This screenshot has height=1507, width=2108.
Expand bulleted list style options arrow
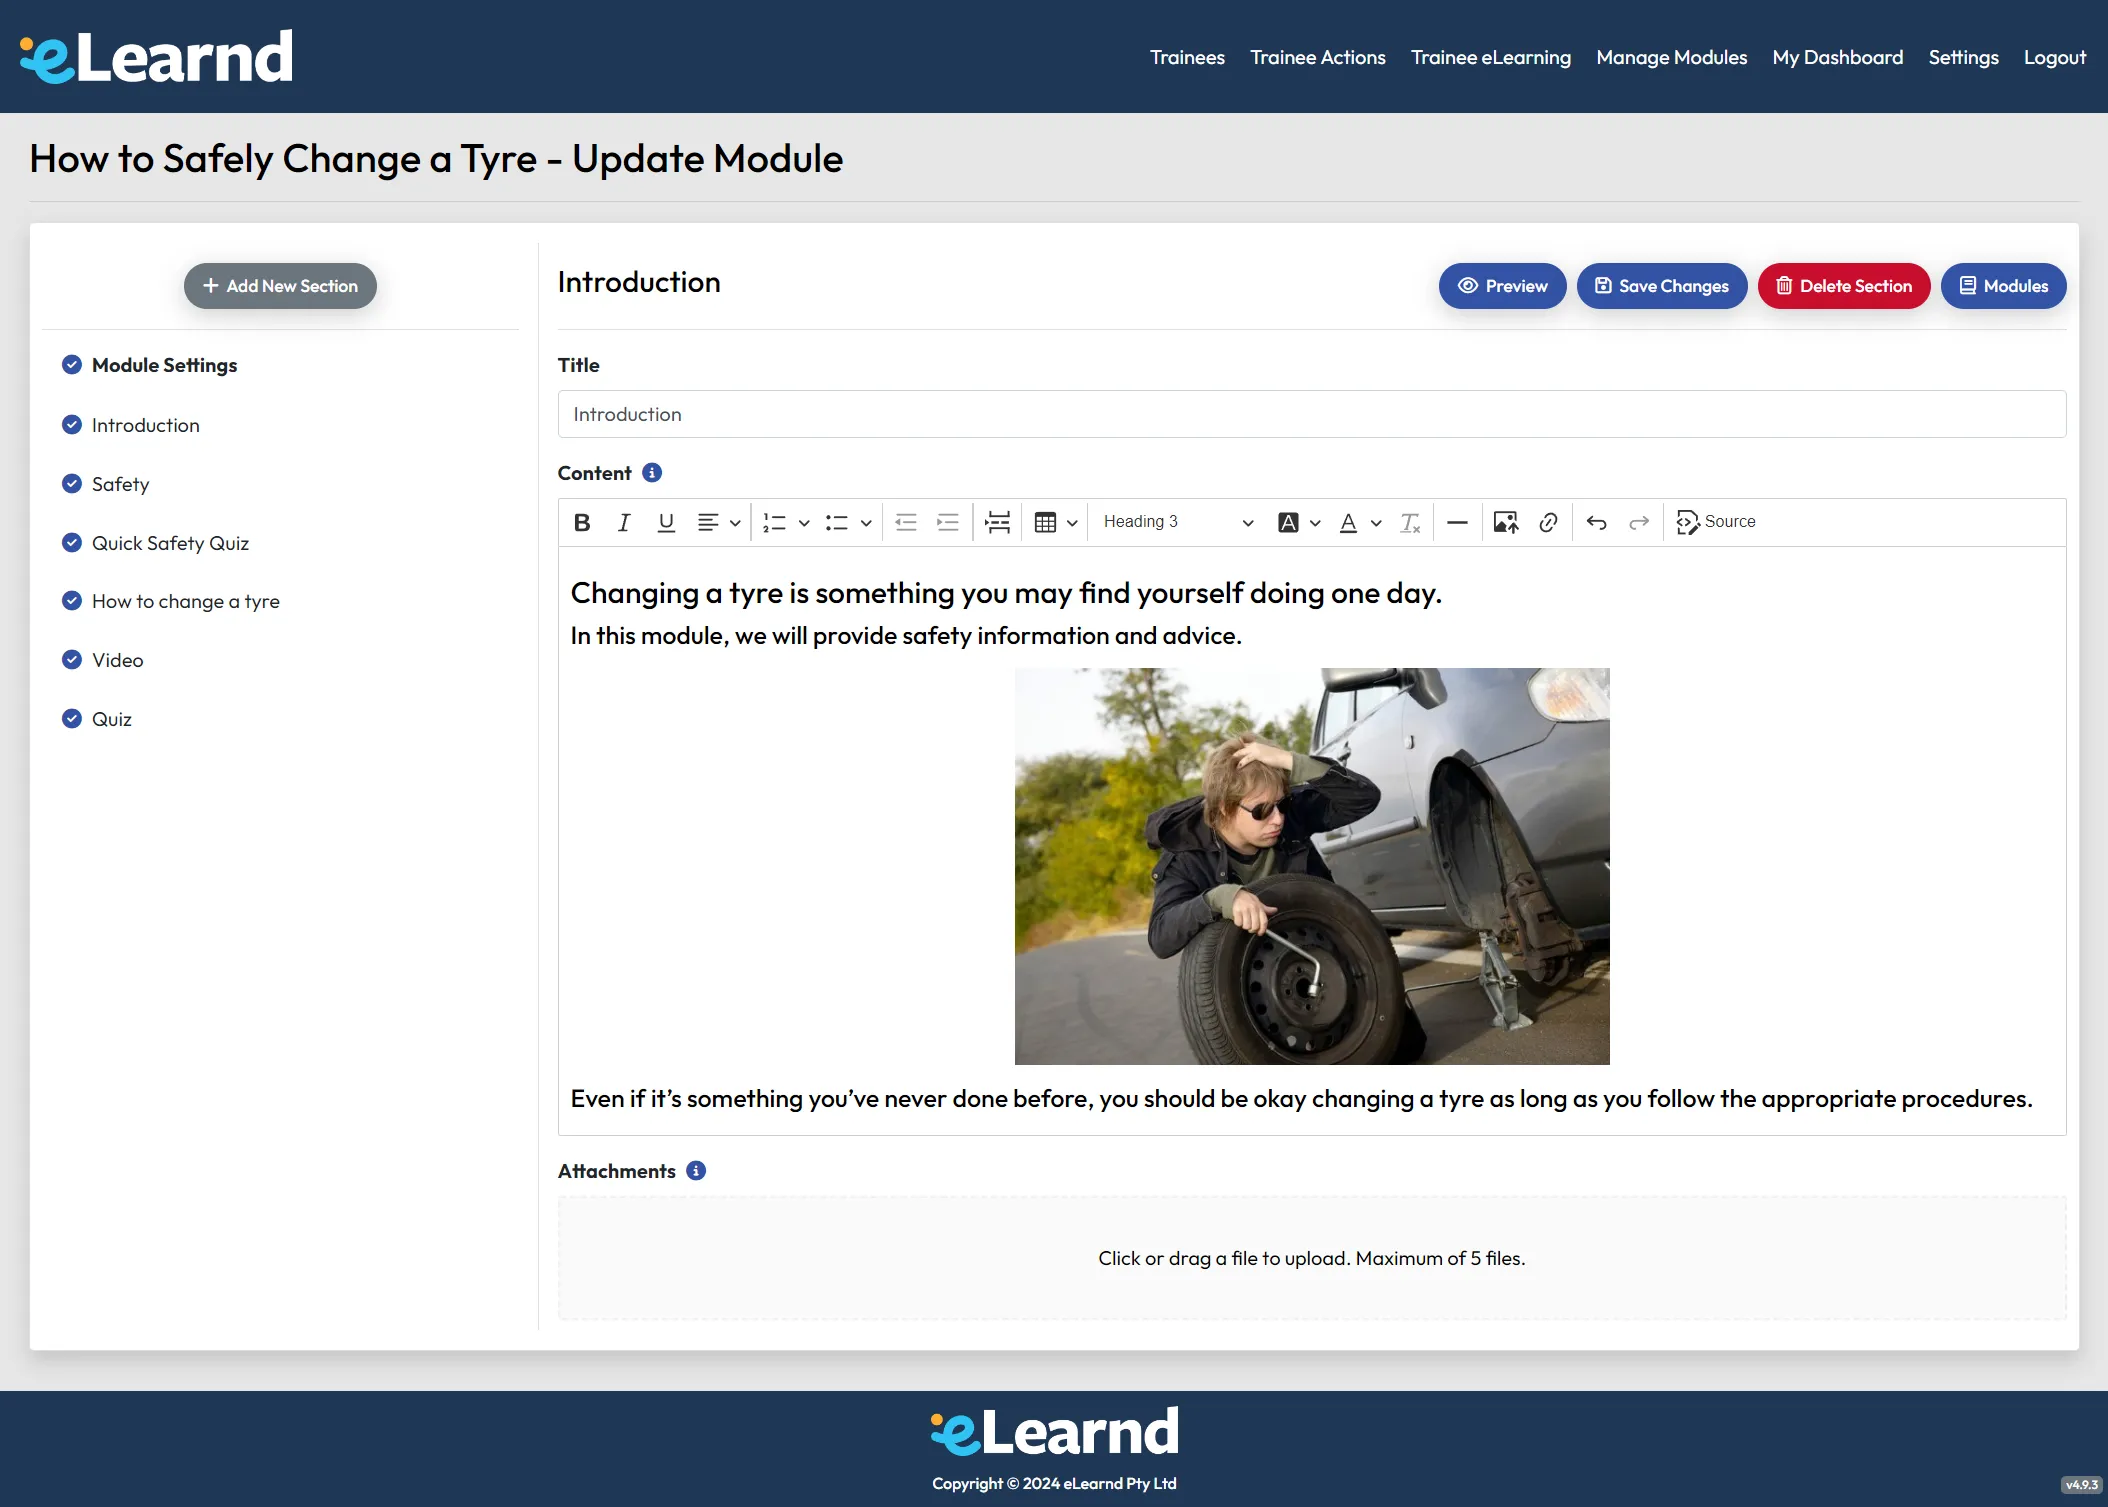coord(866,522)
